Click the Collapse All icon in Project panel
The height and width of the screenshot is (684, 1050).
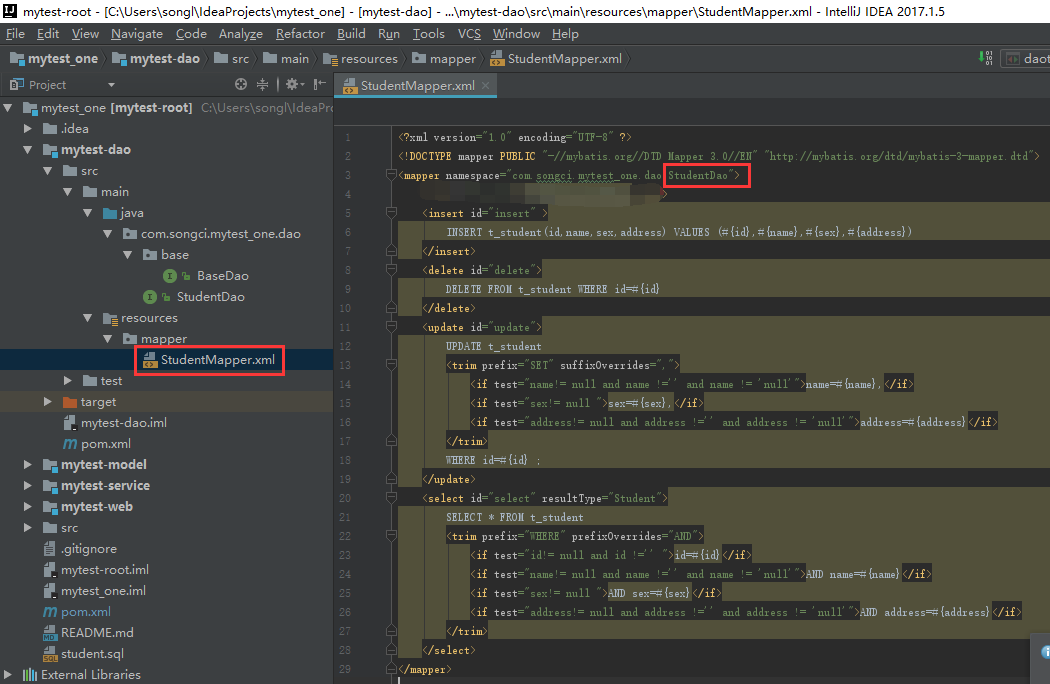[x=263, y=85]
